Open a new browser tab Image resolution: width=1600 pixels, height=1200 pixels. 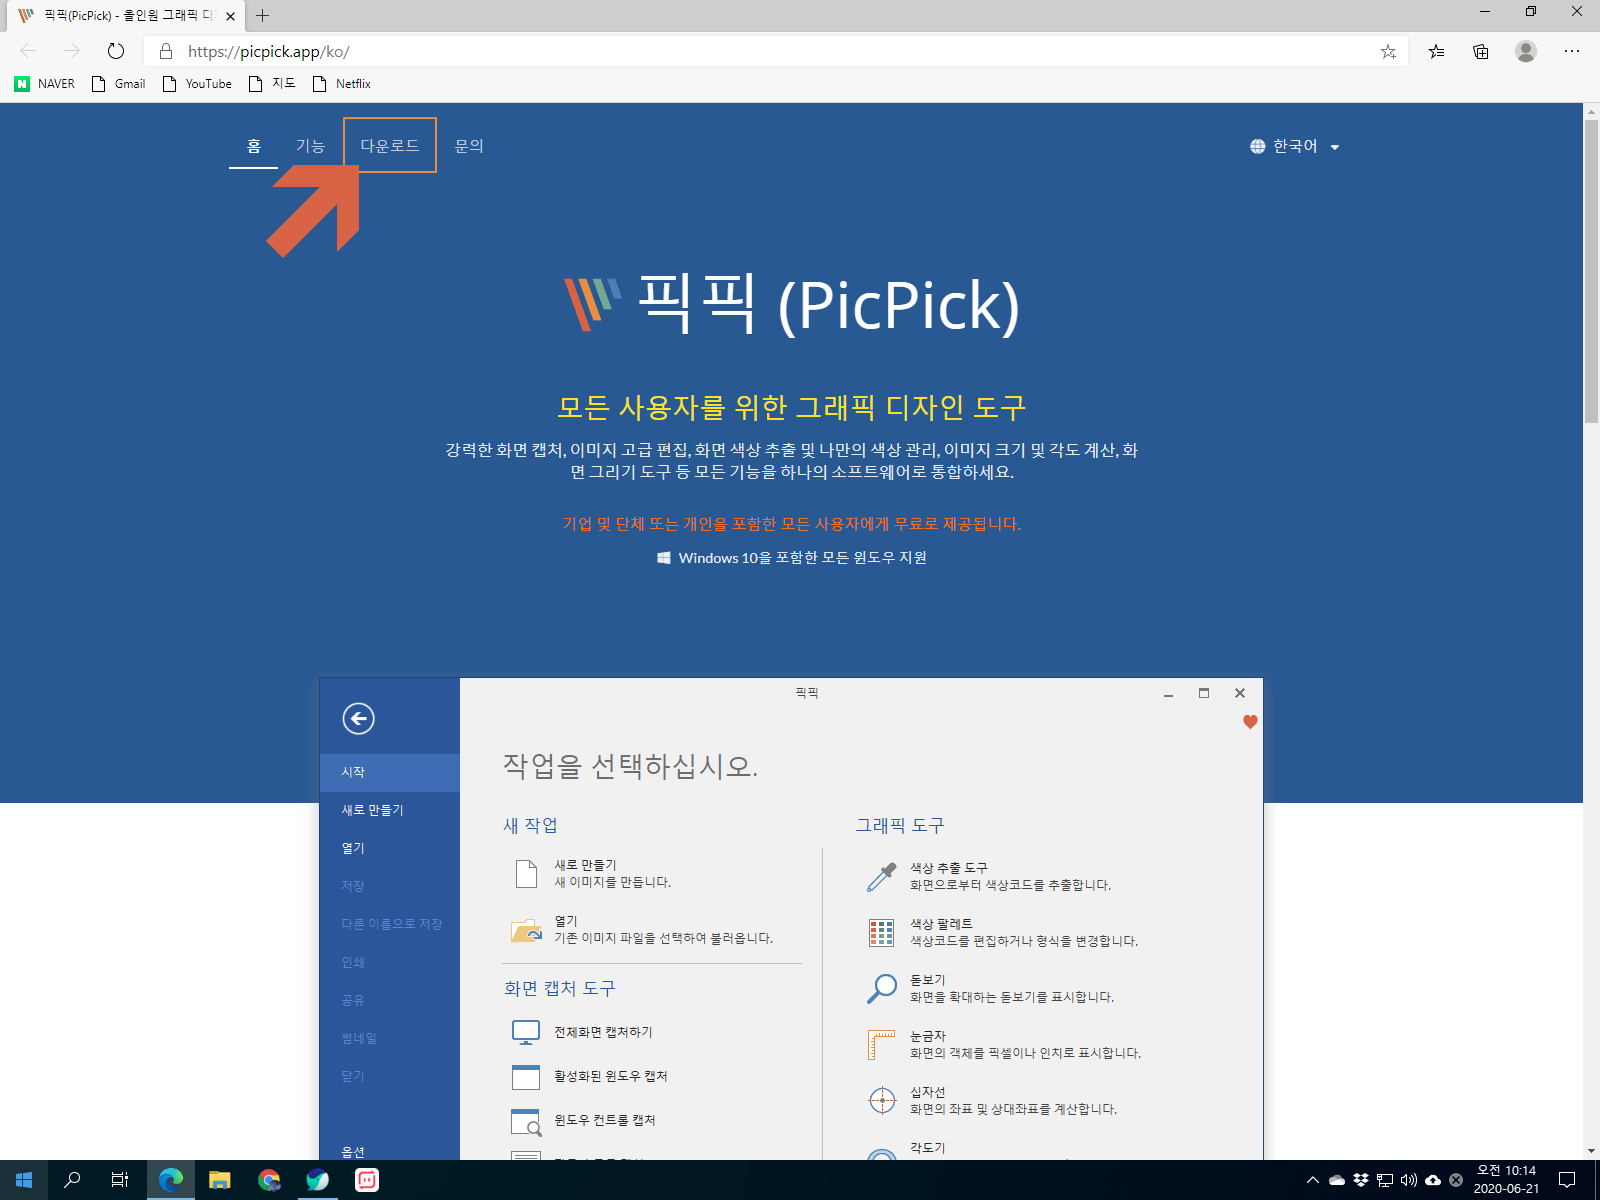[263, 15]
